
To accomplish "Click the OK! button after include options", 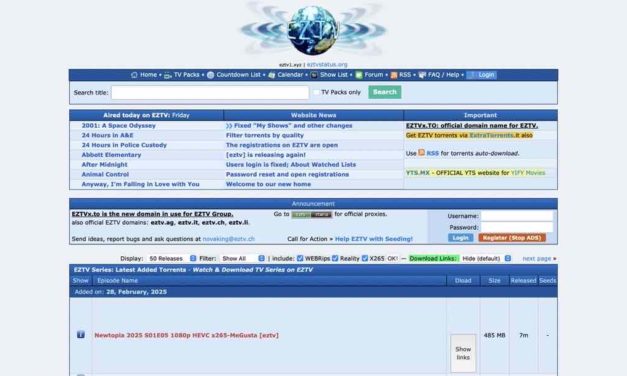I will (392, 258).
